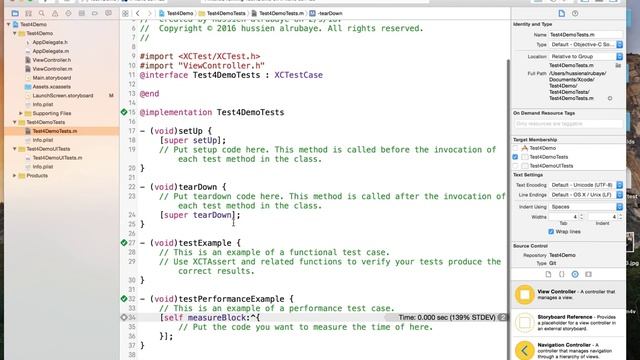The width and height of the screenshot is (640, 360).
Task: Collapse the Test4DemoUITests group
Action: [15, 149]
